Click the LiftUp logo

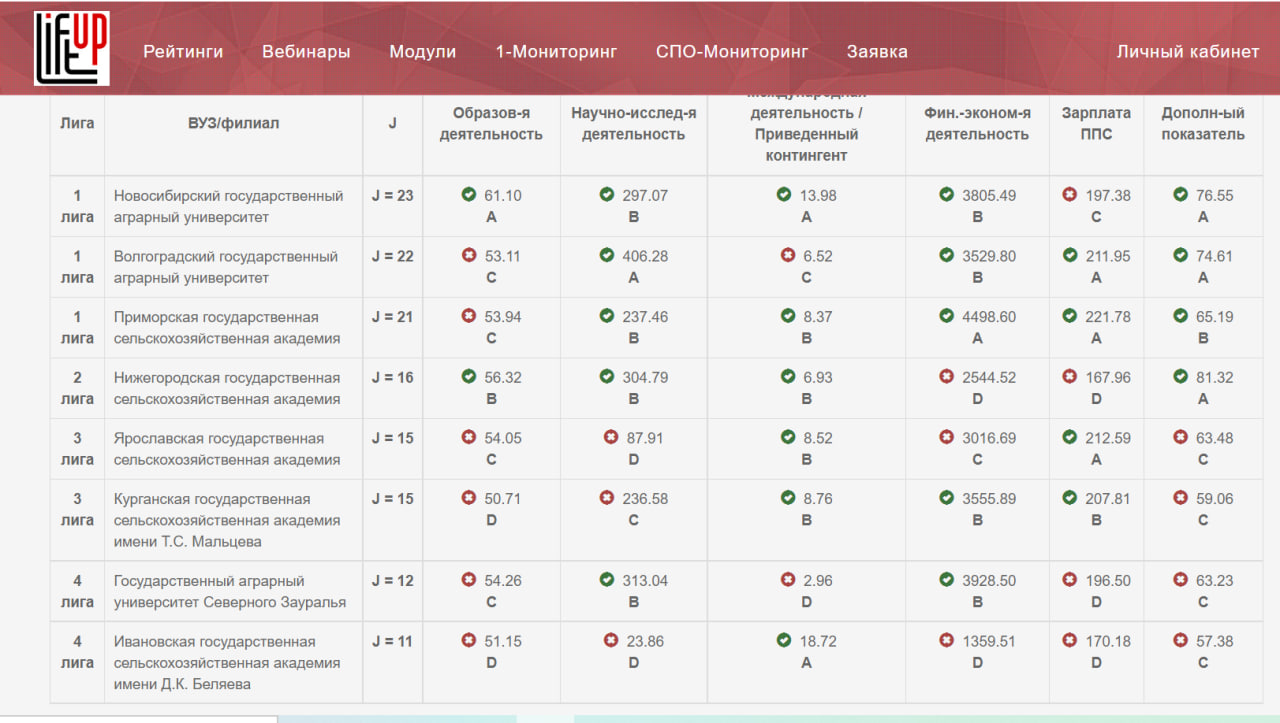point(71,48)
